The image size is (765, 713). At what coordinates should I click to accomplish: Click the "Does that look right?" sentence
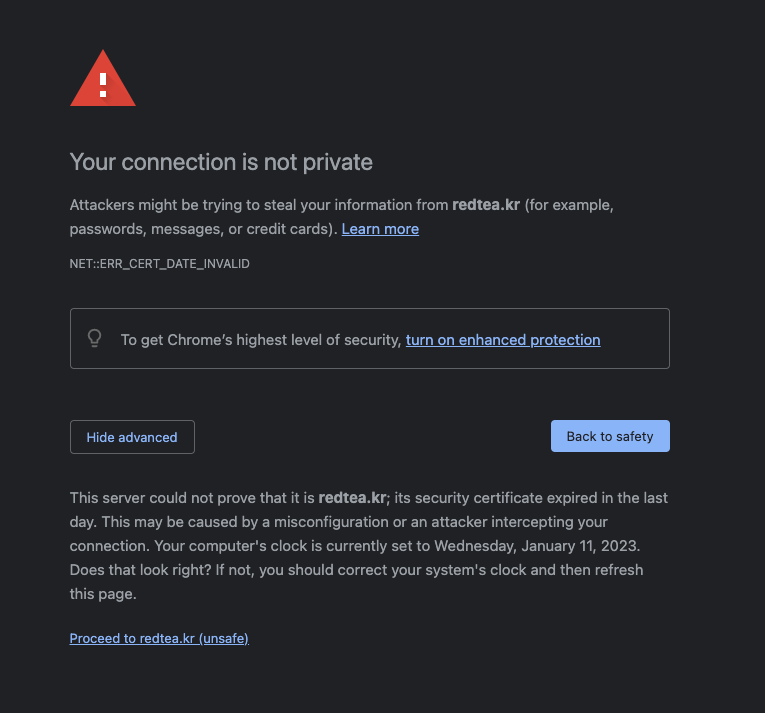(145, 570)
